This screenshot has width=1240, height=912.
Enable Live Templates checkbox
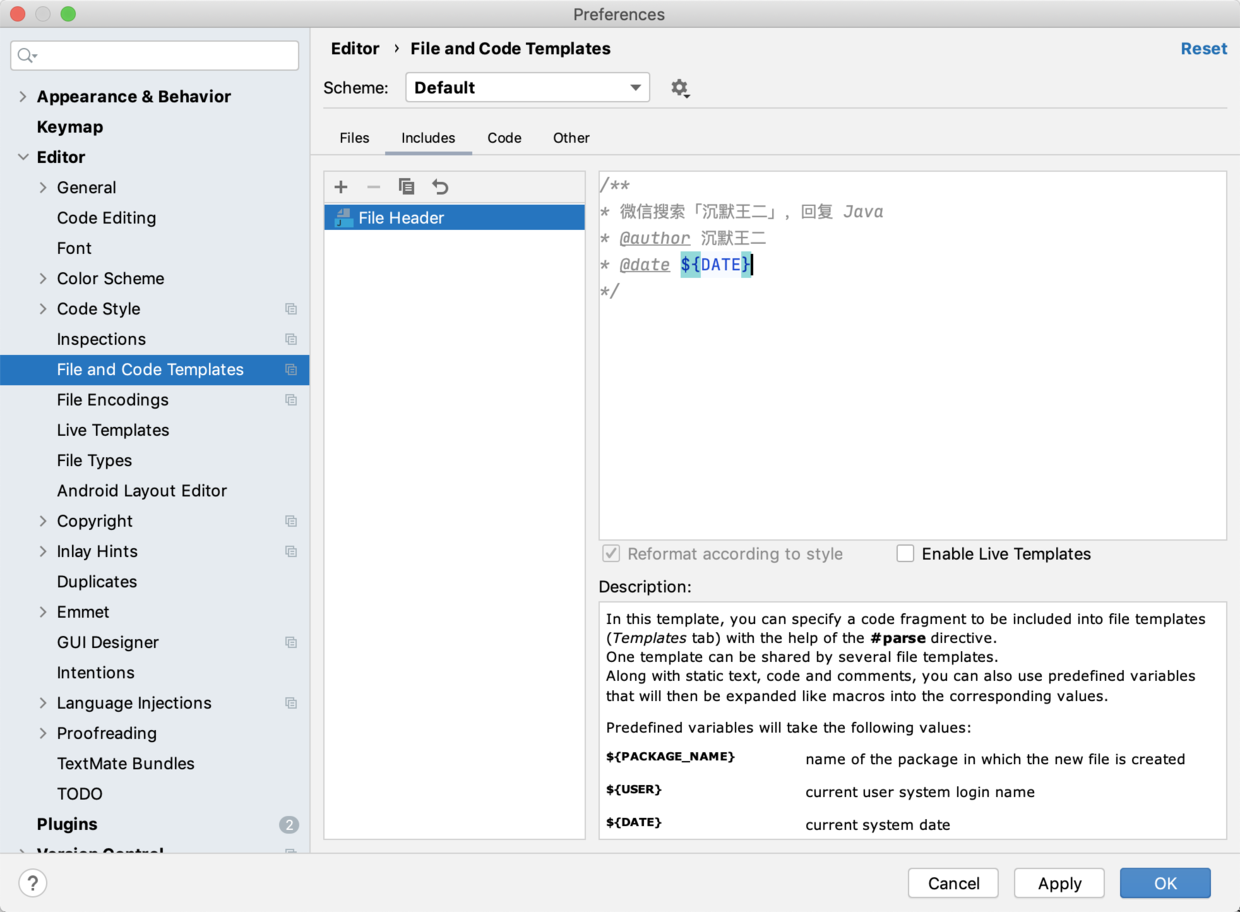pos(905,554)
